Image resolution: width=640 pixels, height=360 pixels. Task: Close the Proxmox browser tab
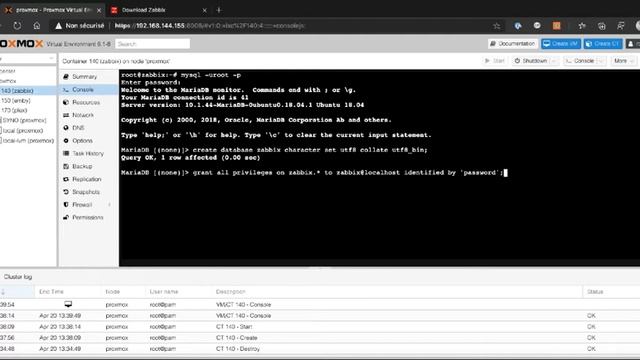(x=98, y=10)
